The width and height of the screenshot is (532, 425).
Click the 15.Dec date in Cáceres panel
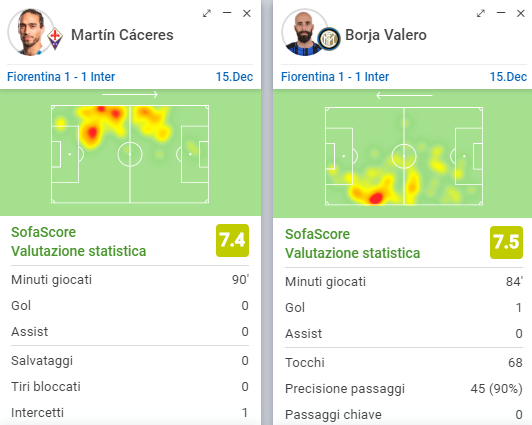[x=234, y=77]
